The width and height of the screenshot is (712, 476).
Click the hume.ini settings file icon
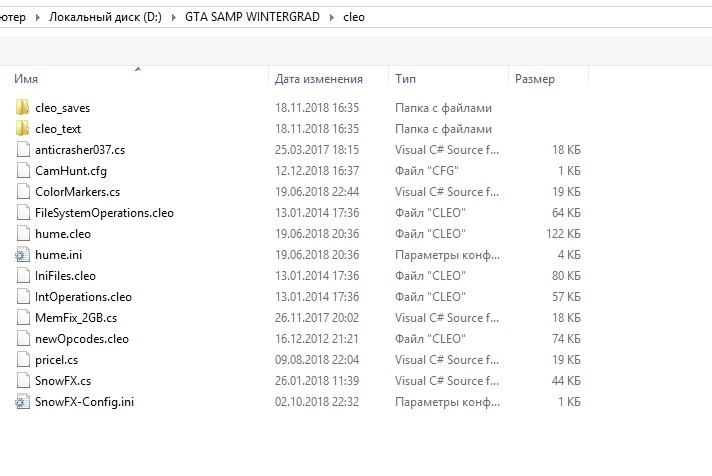[23, 255]
